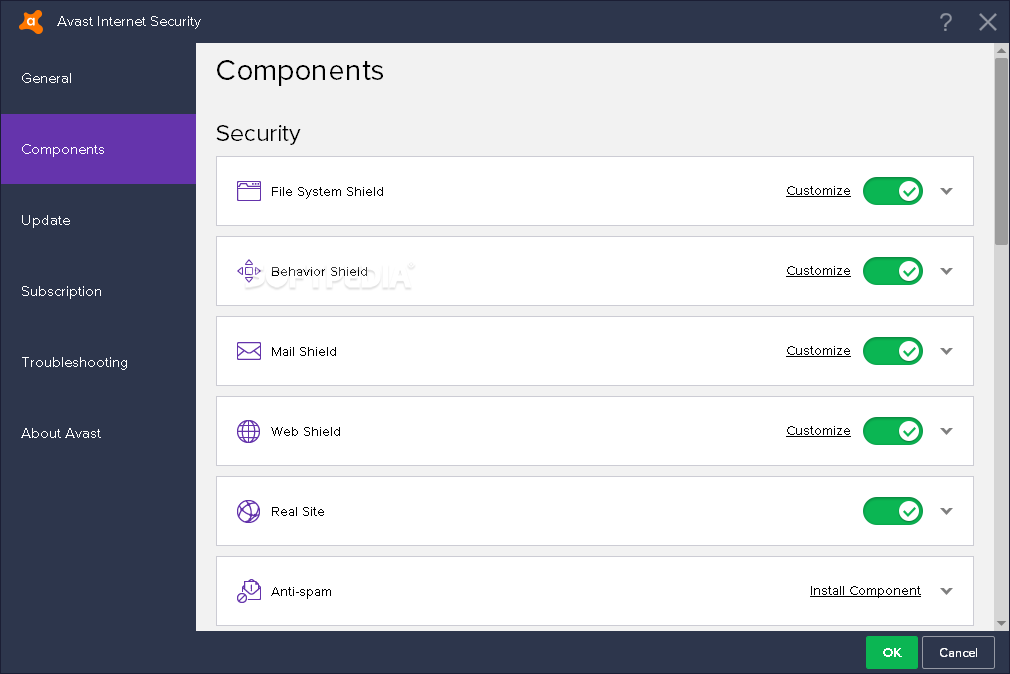Screen dimensions: 1010x674
Task: Click Install Component for Anti-spam
Action: 865,591
